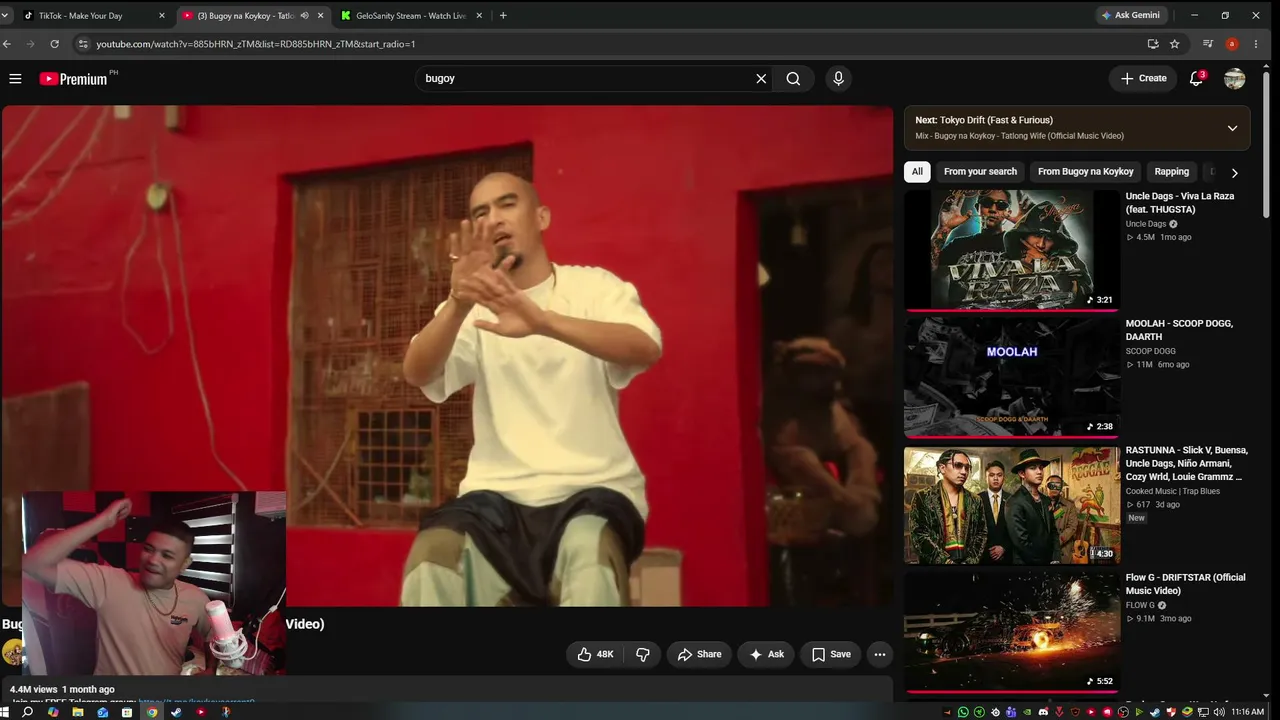Open the YouTube account avatar menu

1235,78
